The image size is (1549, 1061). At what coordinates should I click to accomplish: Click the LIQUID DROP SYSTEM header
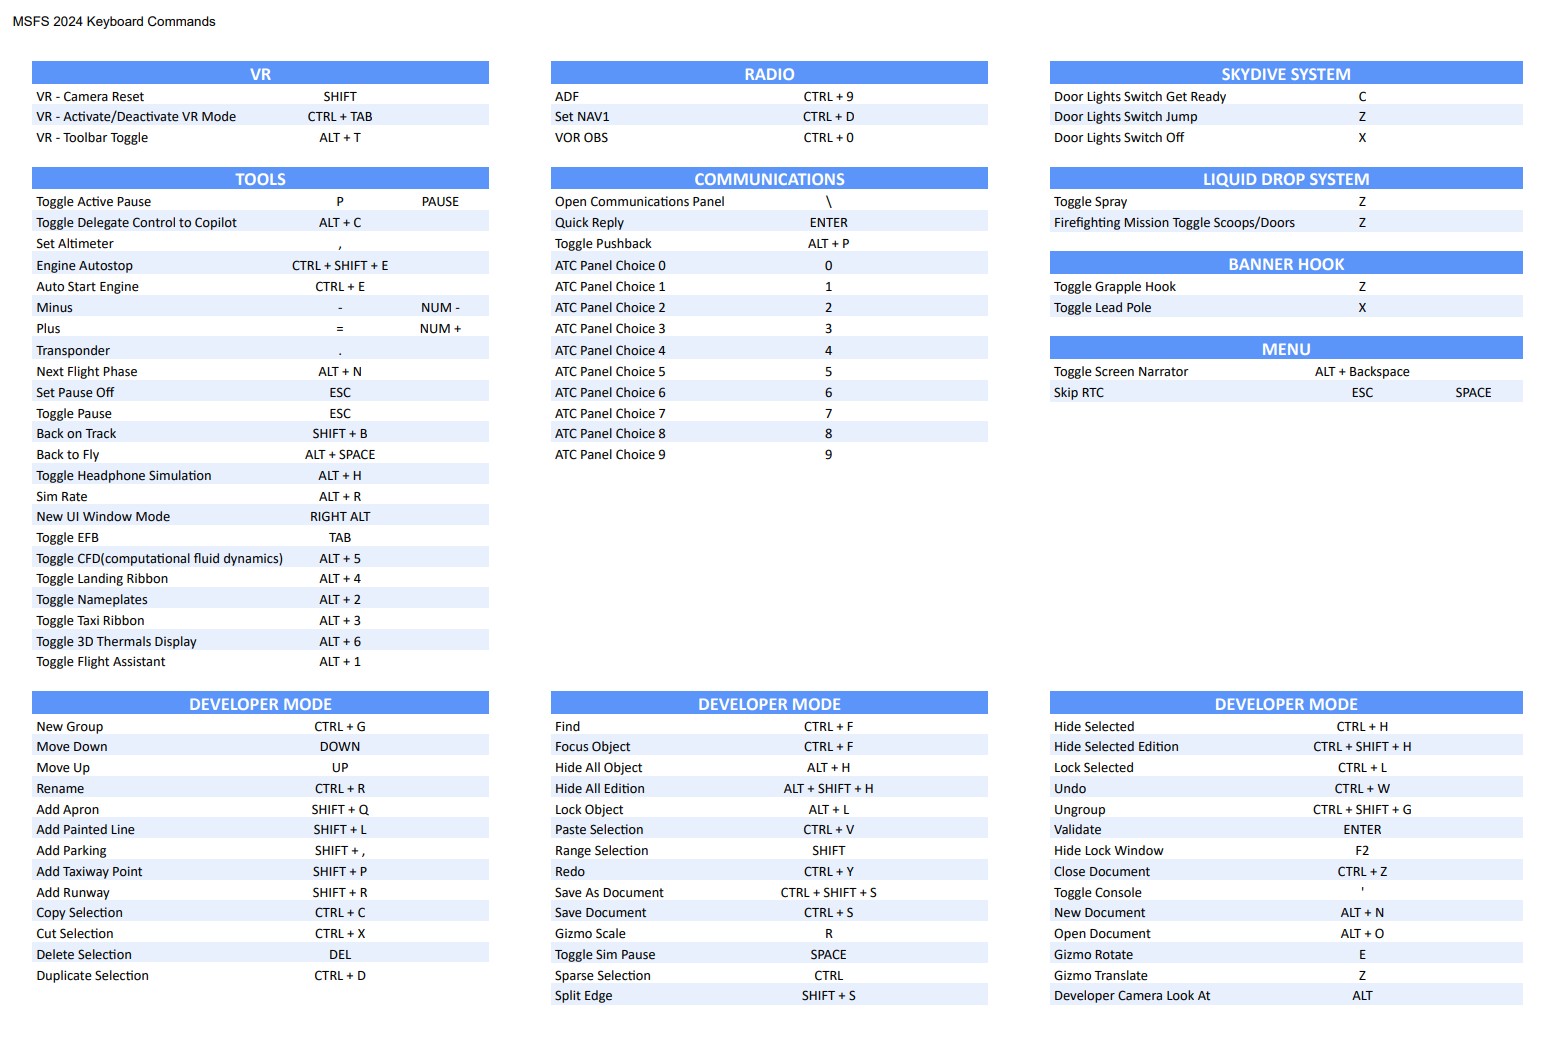tap(1286, 179)
